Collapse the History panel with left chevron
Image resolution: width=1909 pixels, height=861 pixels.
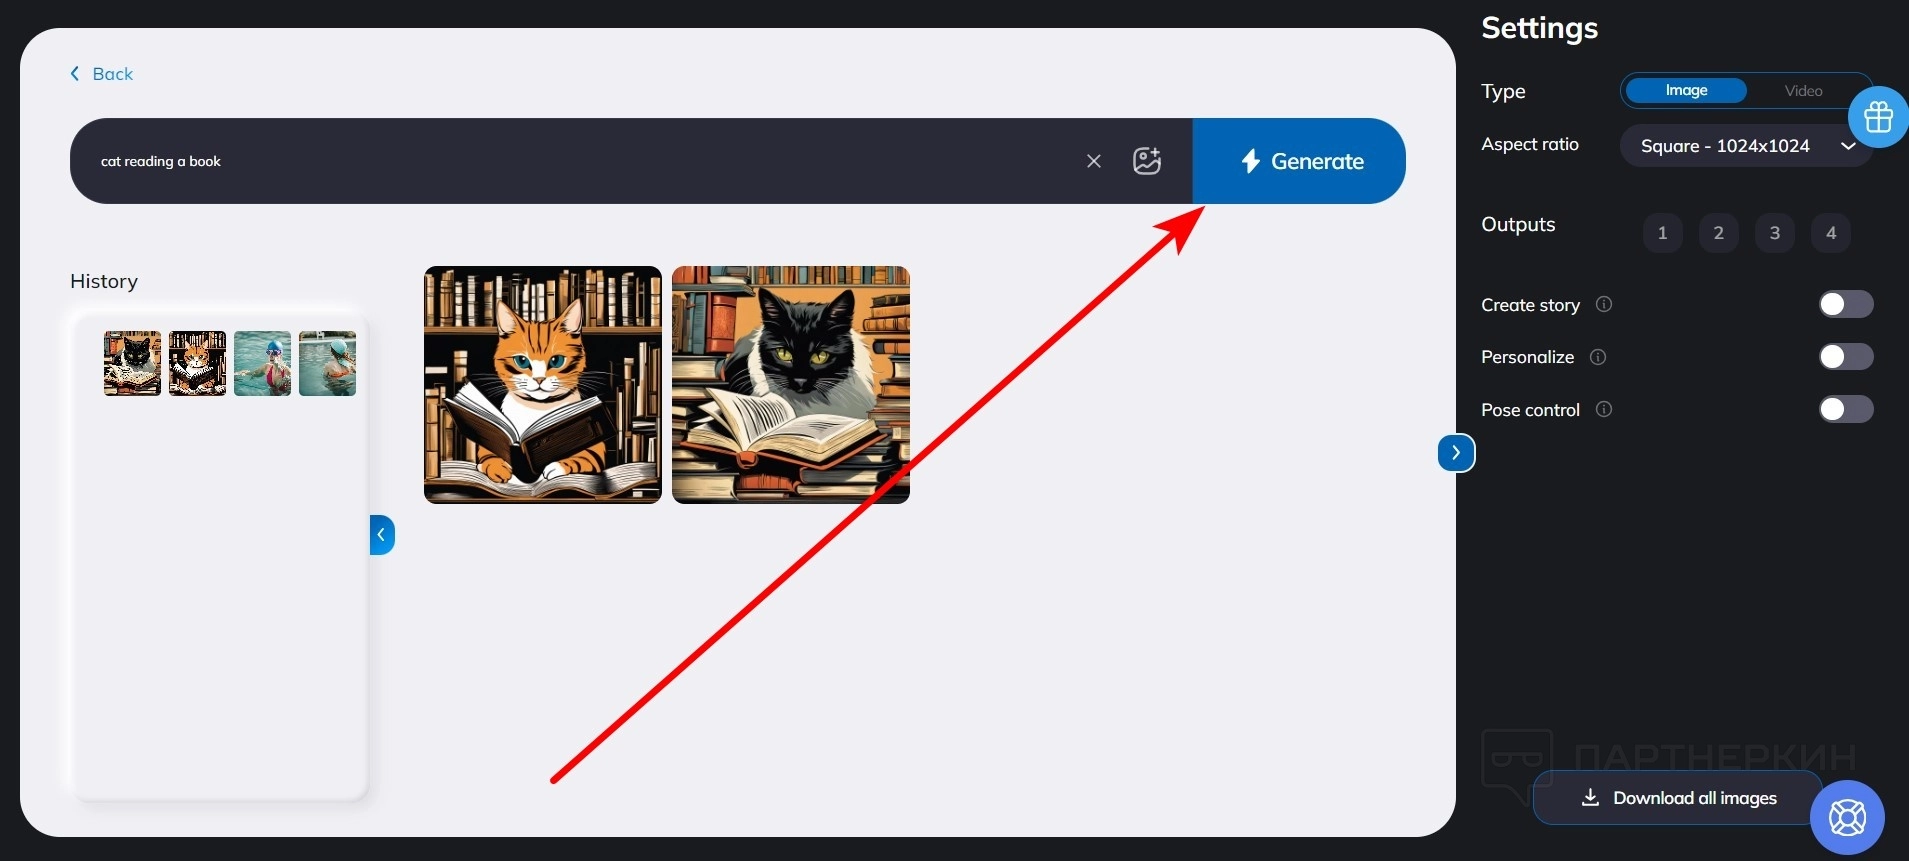click(x=382, y=535)
